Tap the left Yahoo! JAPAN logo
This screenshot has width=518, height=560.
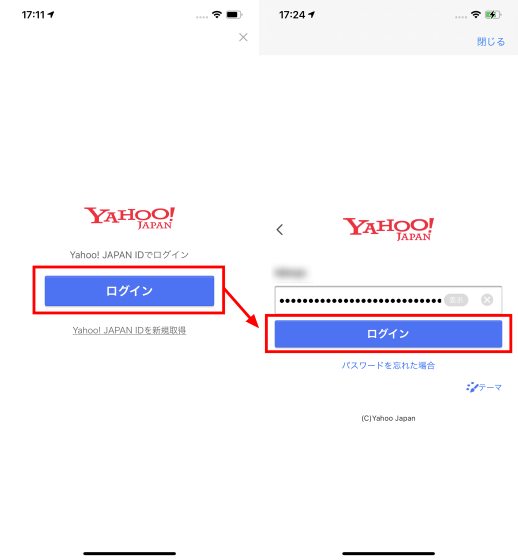129,218
